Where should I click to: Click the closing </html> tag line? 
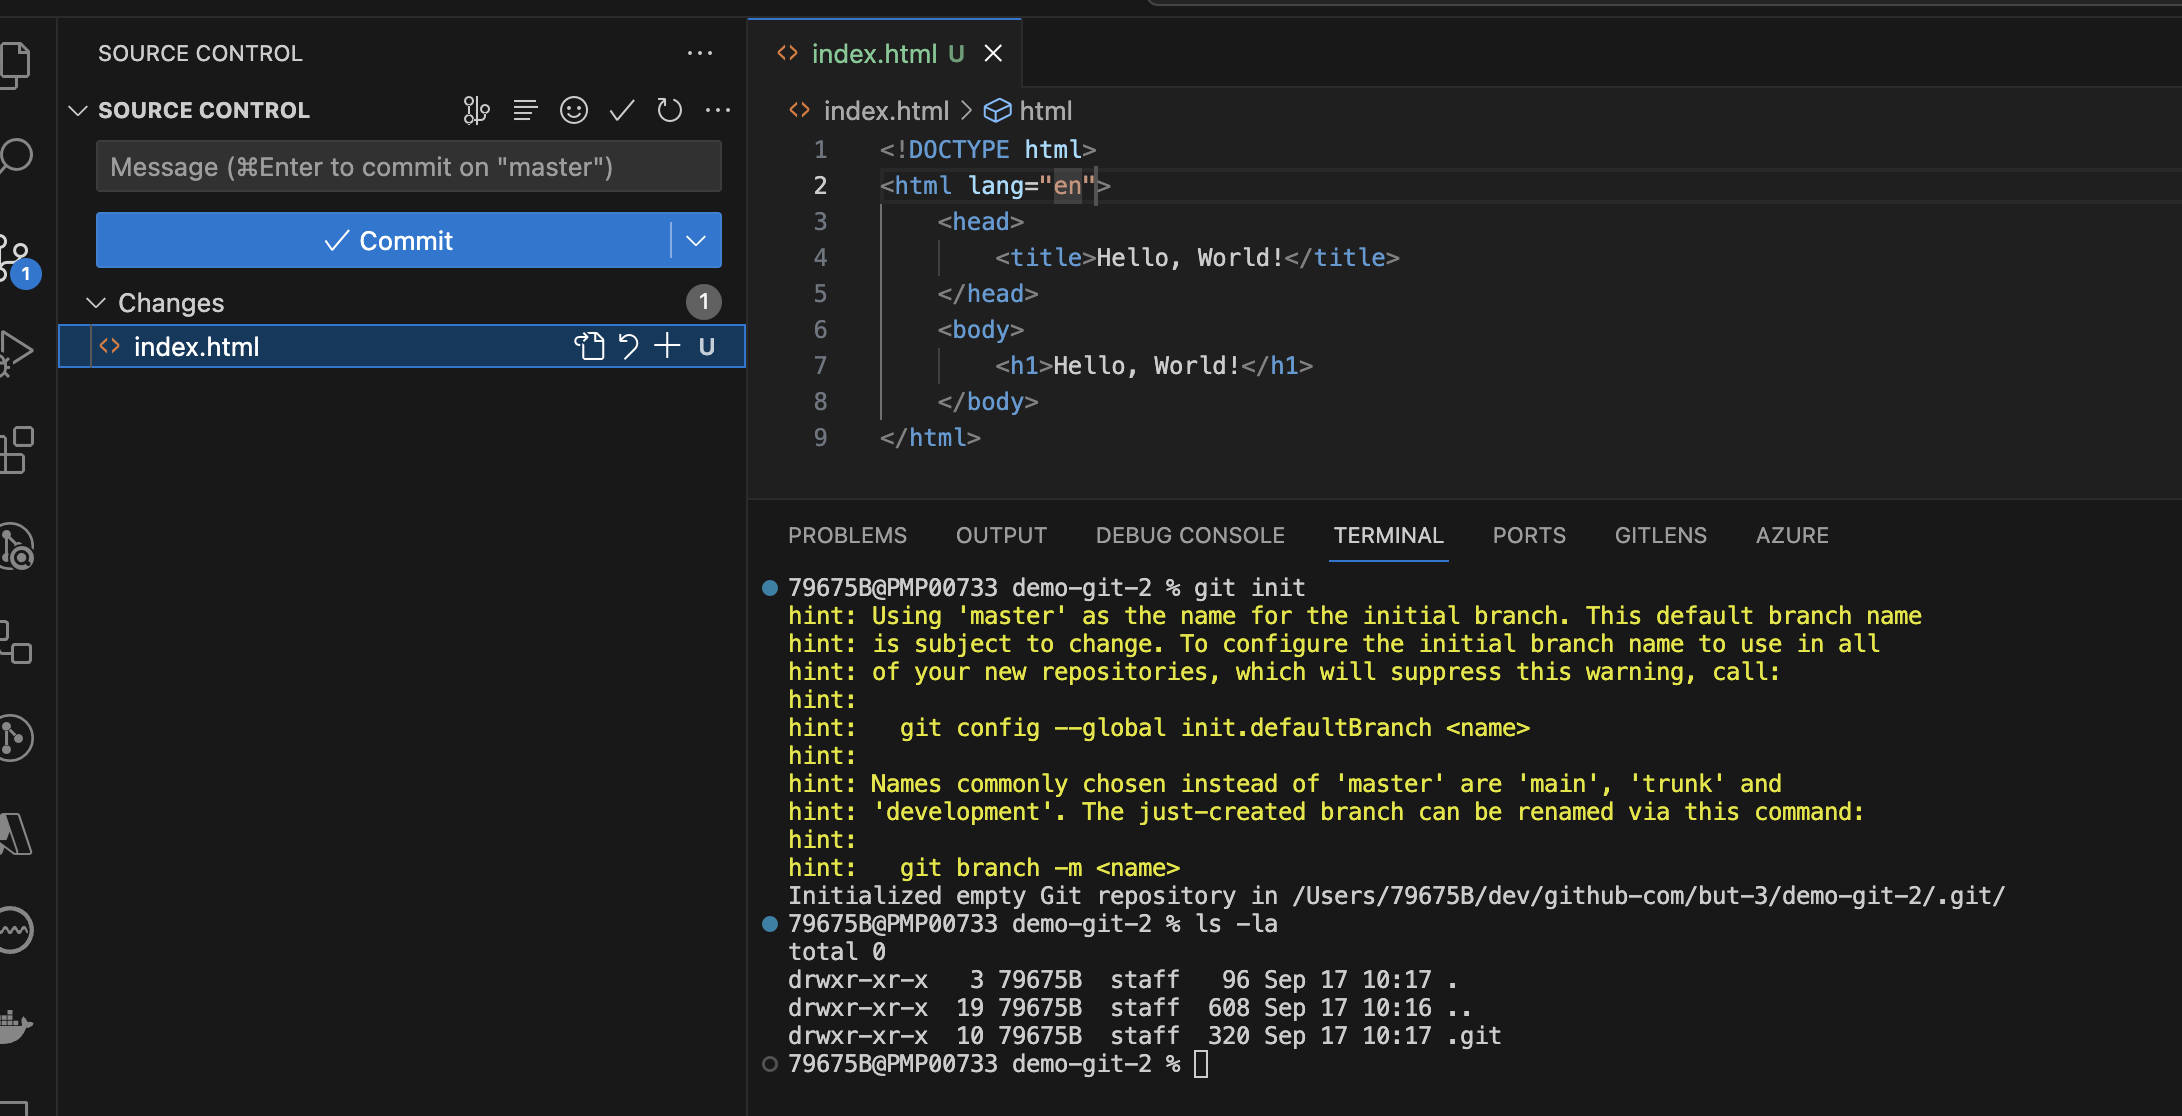pos(930,438)
